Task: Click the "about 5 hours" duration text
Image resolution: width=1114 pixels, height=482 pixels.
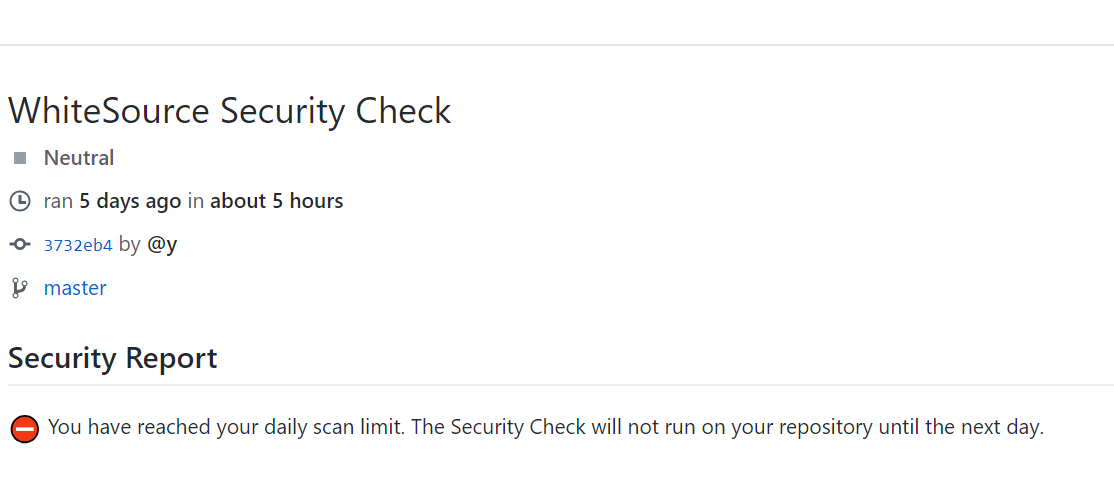Action: tap(276, 201)
